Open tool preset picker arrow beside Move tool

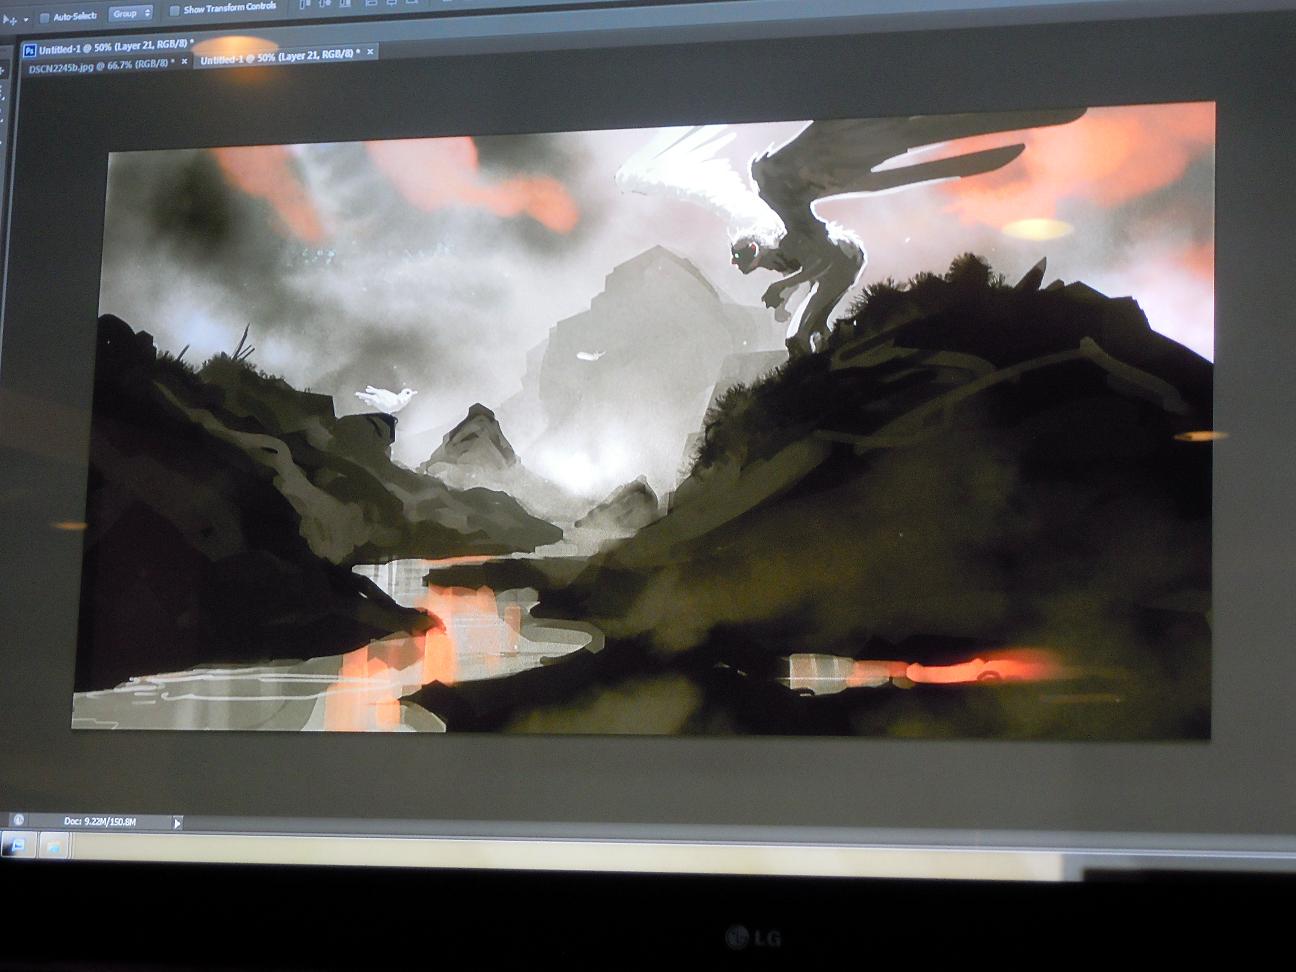tap(25, 19)
